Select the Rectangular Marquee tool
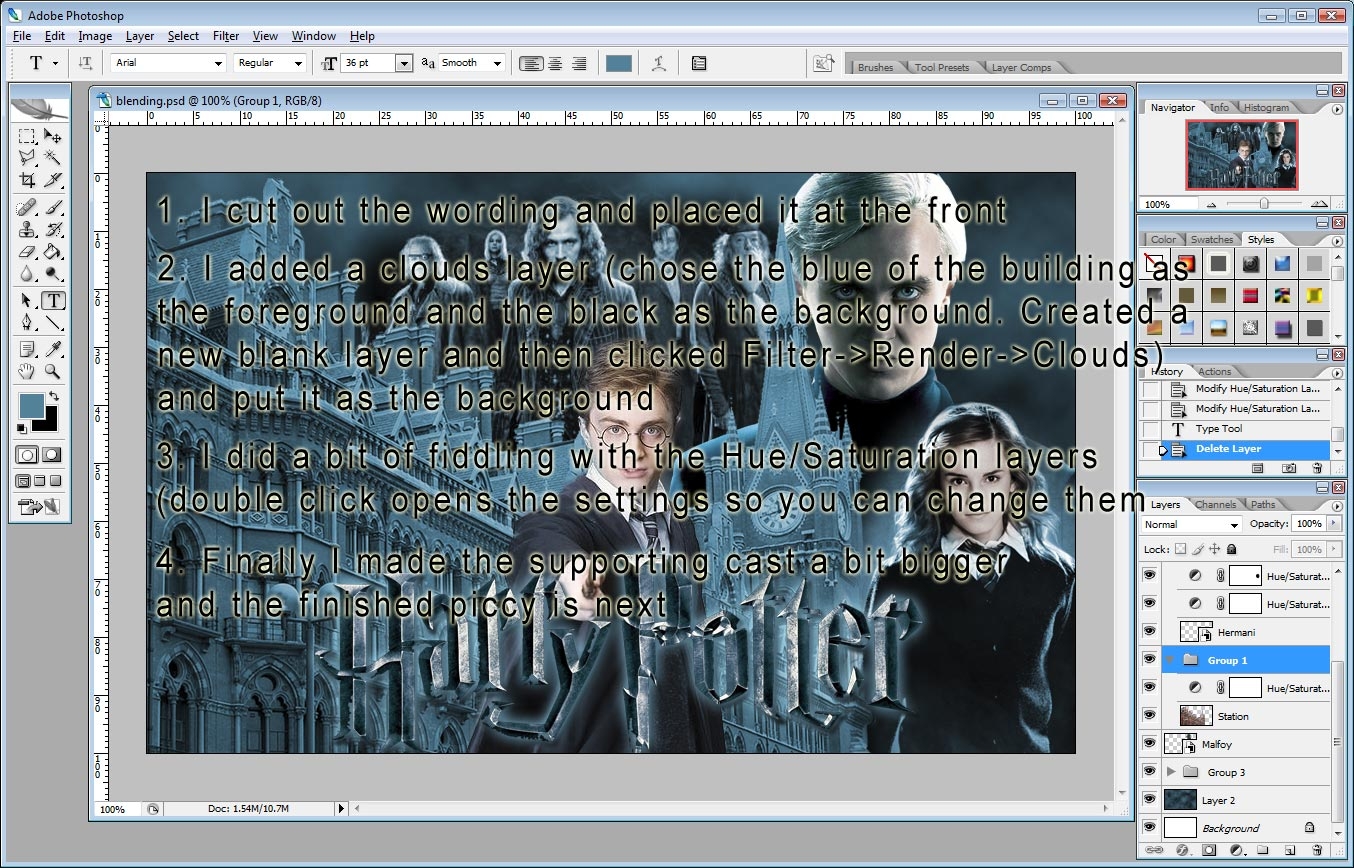This screenshot has height=868, width=1354. (28, 136)
